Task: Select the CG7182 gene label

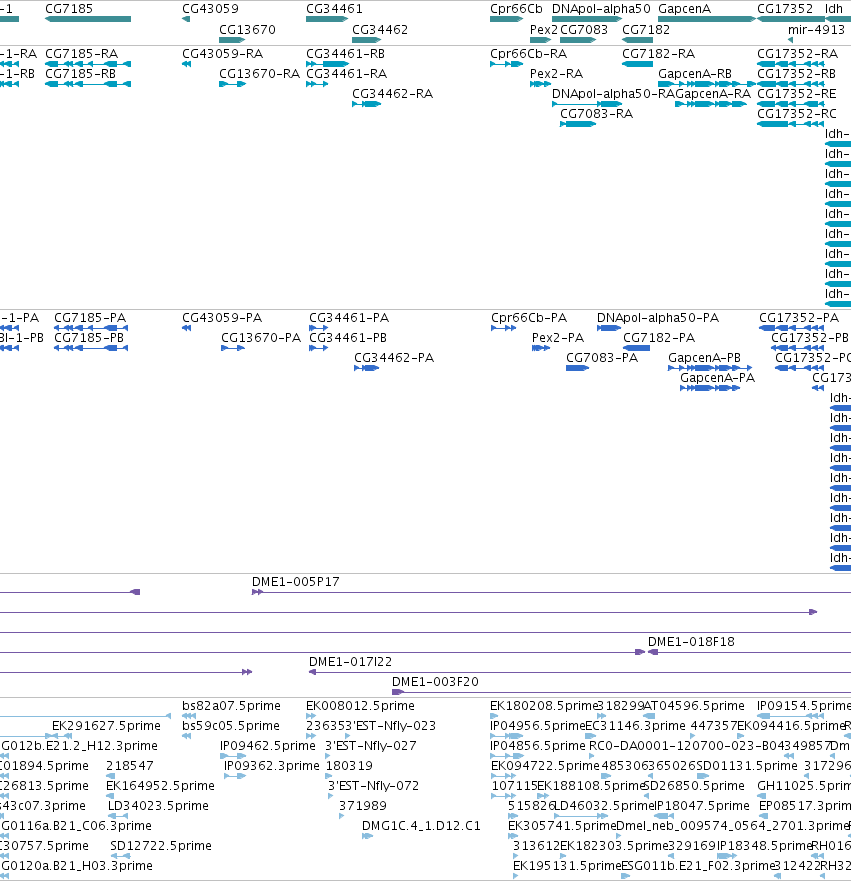Action: [646, 30]
